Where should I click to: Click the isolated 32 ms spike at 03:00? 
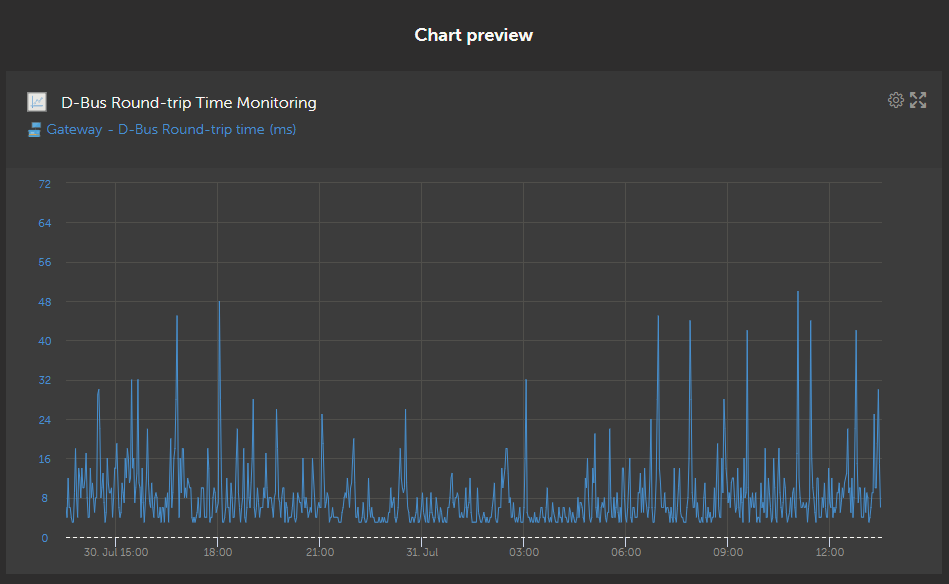(x=526, y=381)
